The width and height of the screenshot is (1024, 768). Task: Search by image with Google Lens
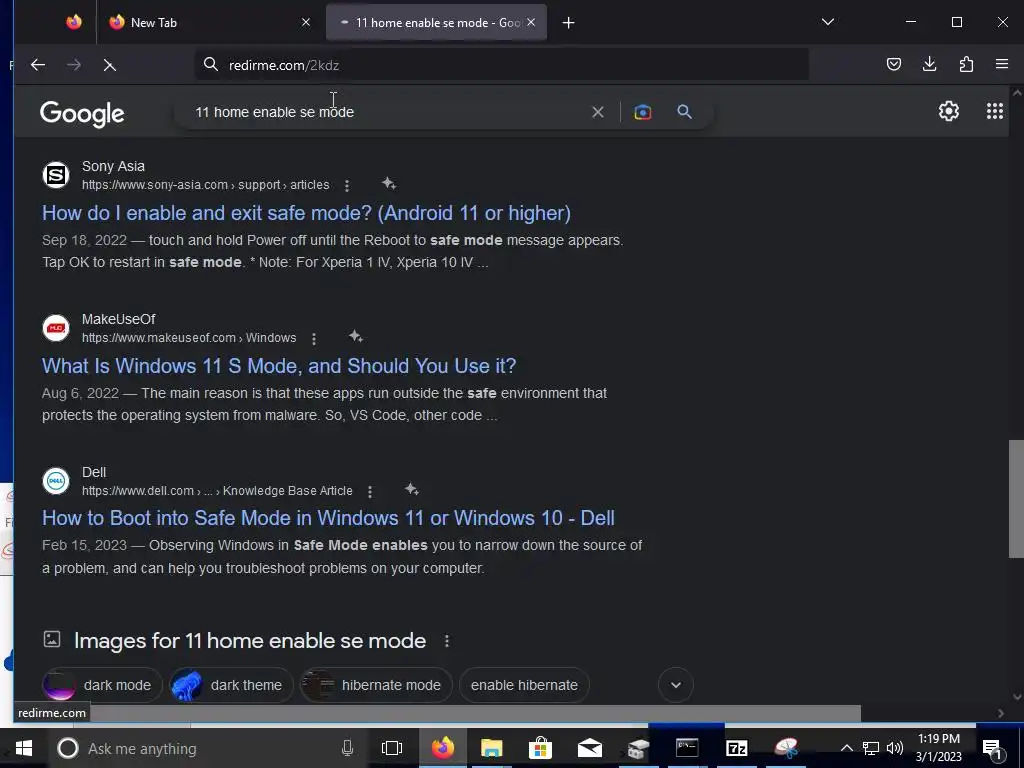[643, 112]
